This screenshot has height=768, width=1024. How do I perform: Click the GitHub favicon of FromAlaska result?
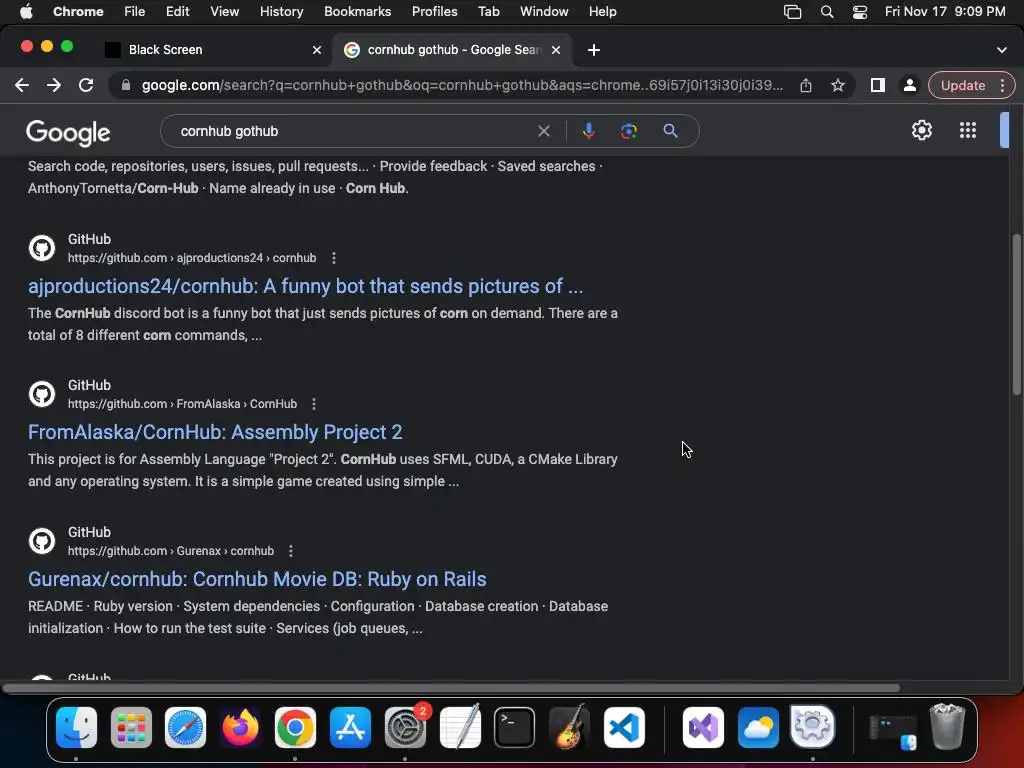click(42, 394)
